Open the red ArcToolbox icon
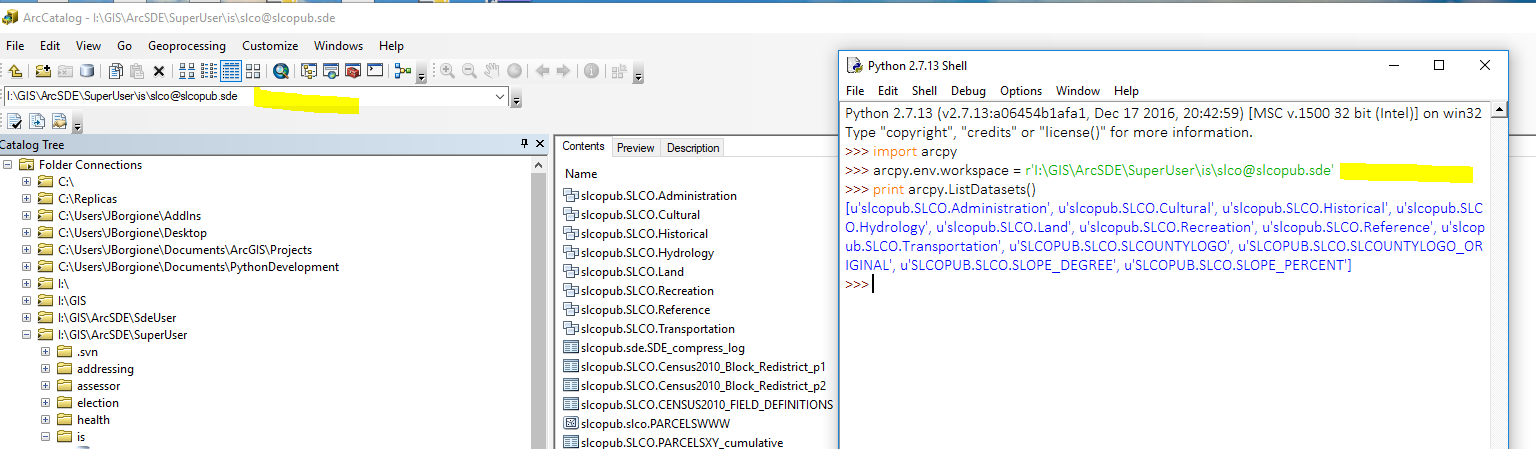The width and height of the screenshot is (1536, 449). [353, 71]
